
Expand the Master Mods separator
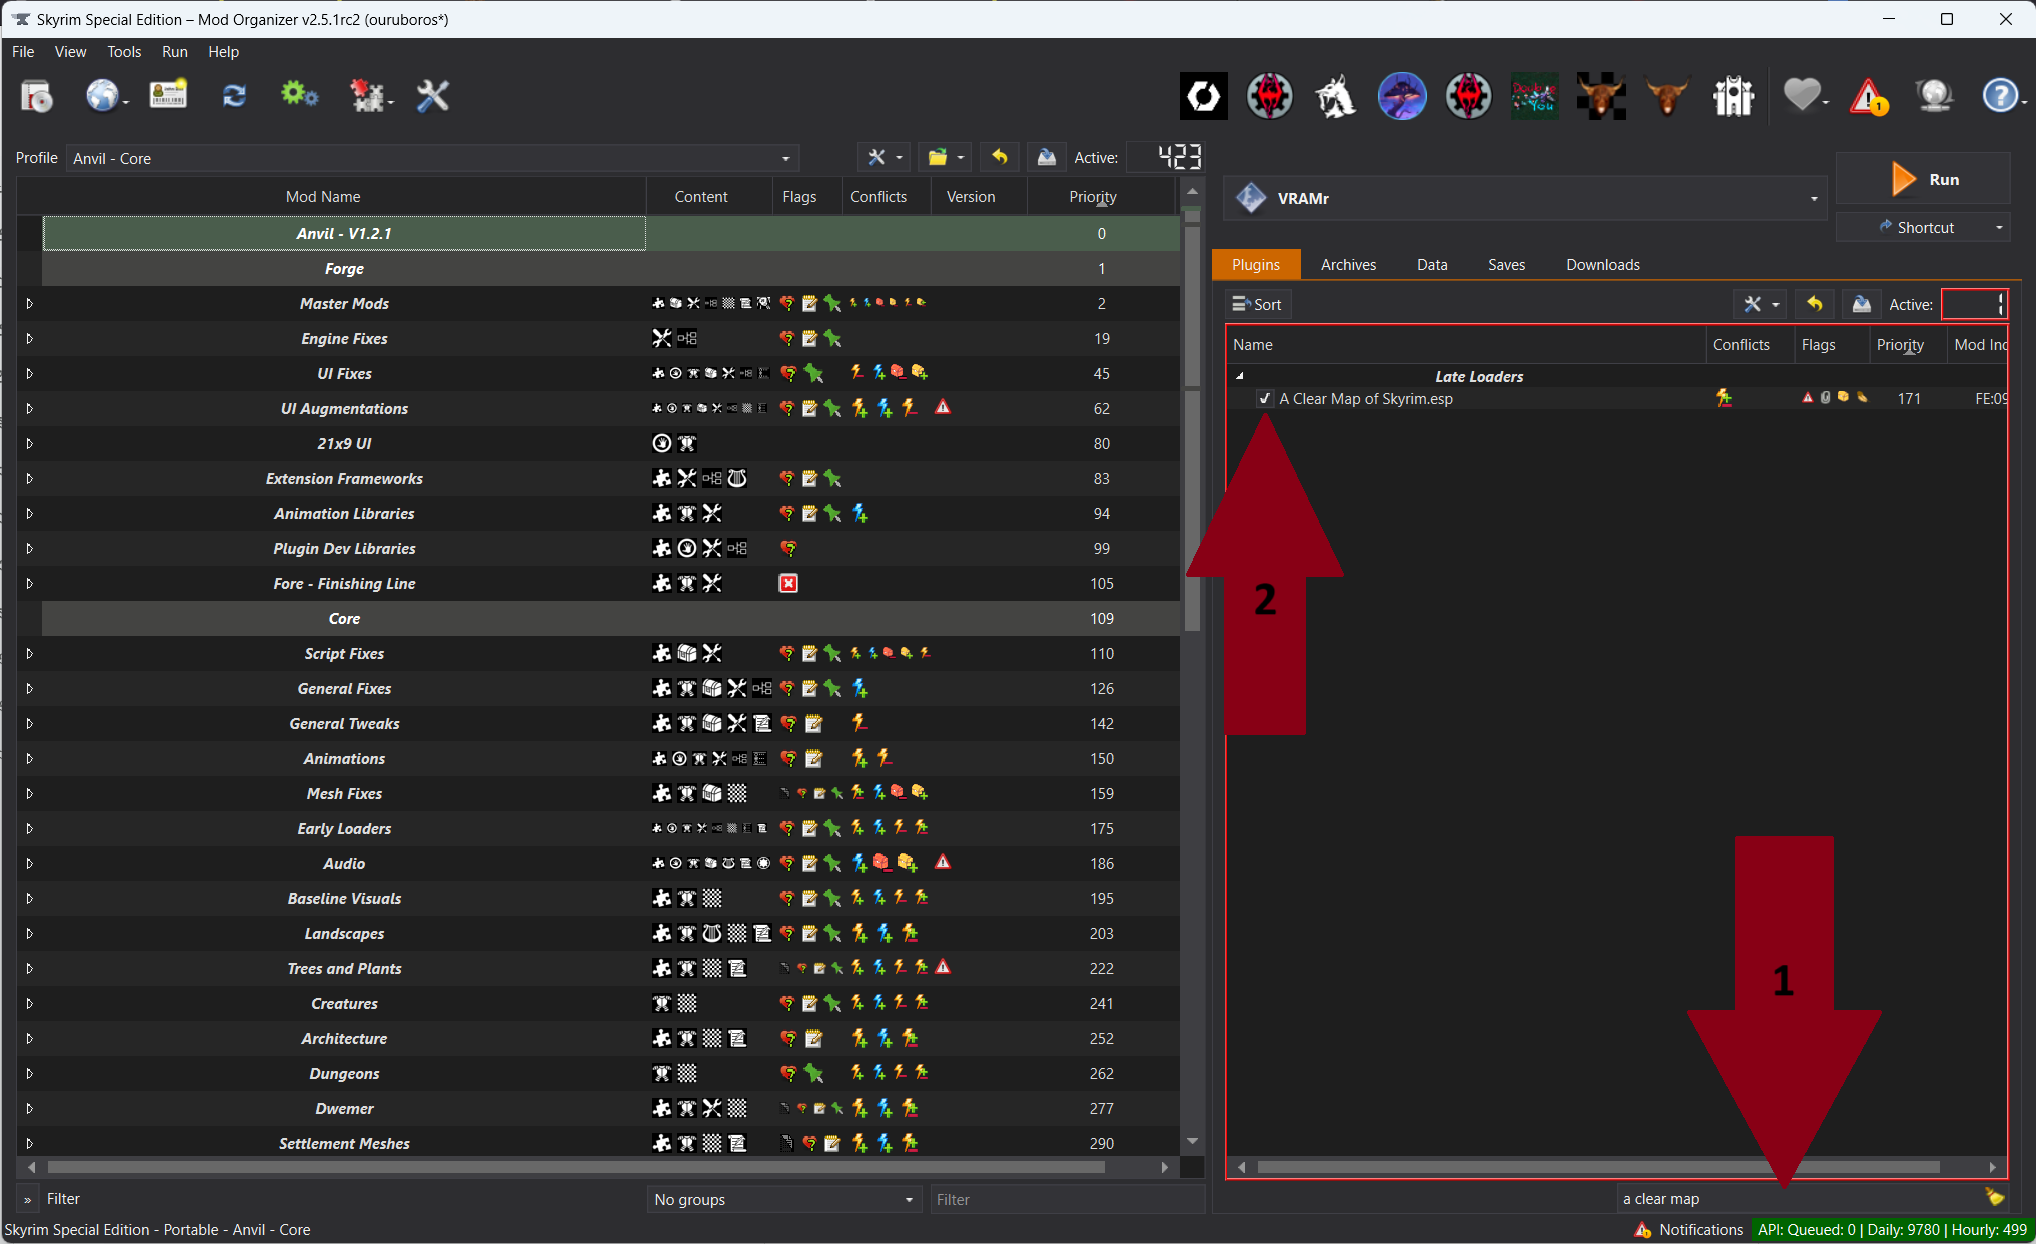pyautogui.click(x=30, y=304)
